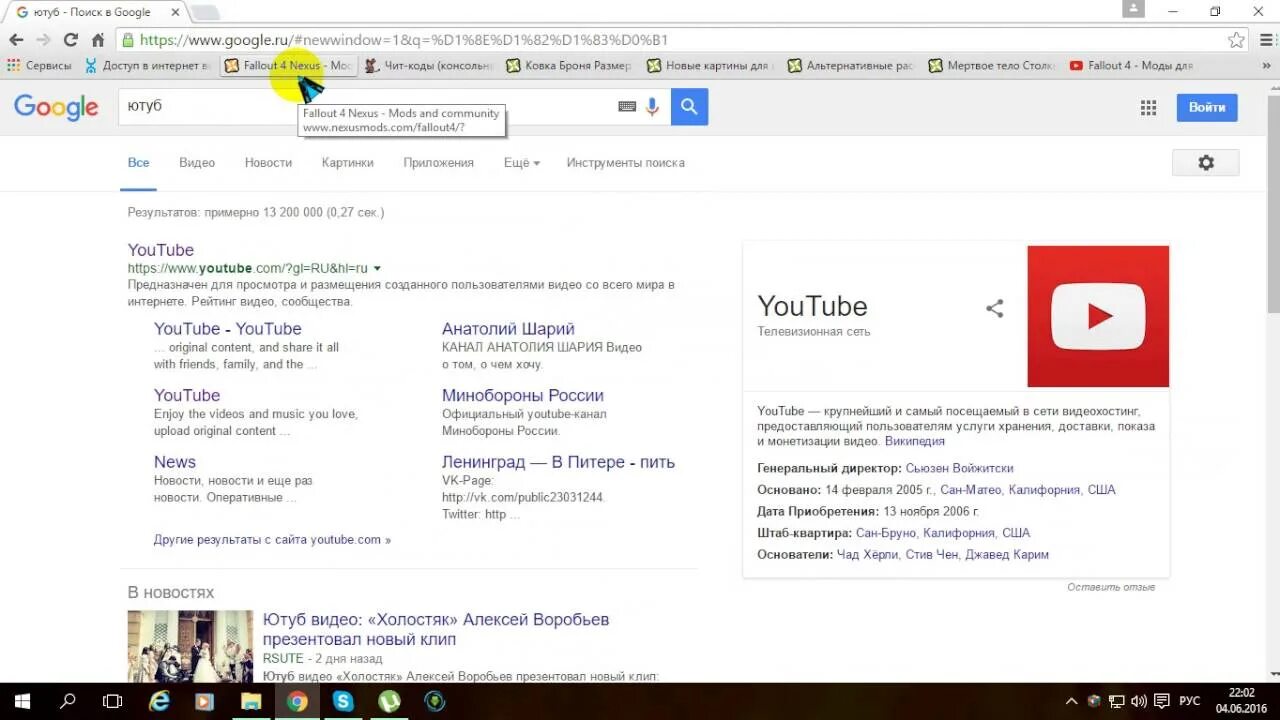Open the volume icon in system tray
Screen dimensions: 1280x720
tap(1139, 701)
